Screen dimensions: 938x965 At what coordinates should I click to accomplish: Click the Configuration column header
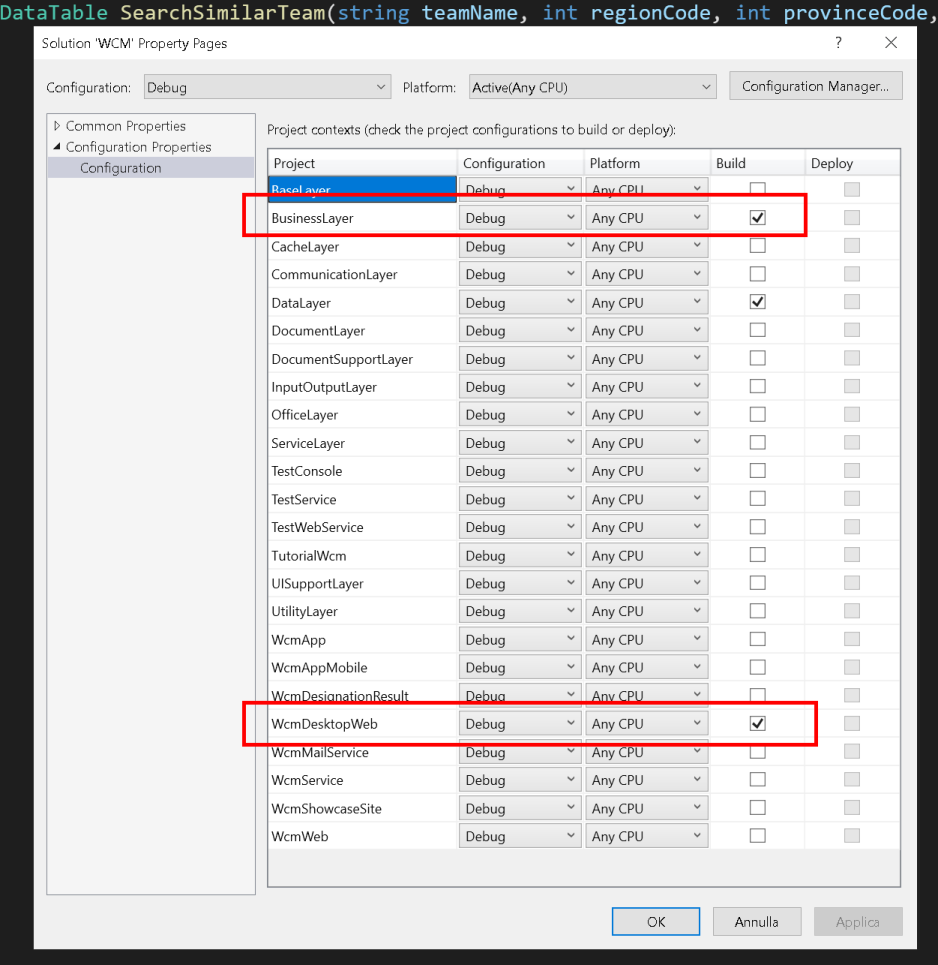(520, 163)
